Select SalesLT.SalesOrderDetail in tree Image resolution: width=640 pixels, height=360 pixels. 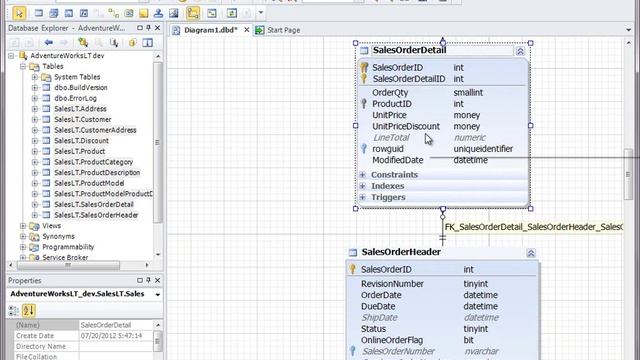click(x=94, y=204)
